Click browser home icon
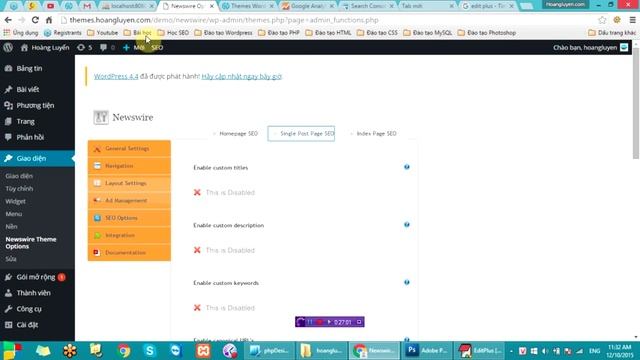Viewport: 640px width, 360px height. 49,20
